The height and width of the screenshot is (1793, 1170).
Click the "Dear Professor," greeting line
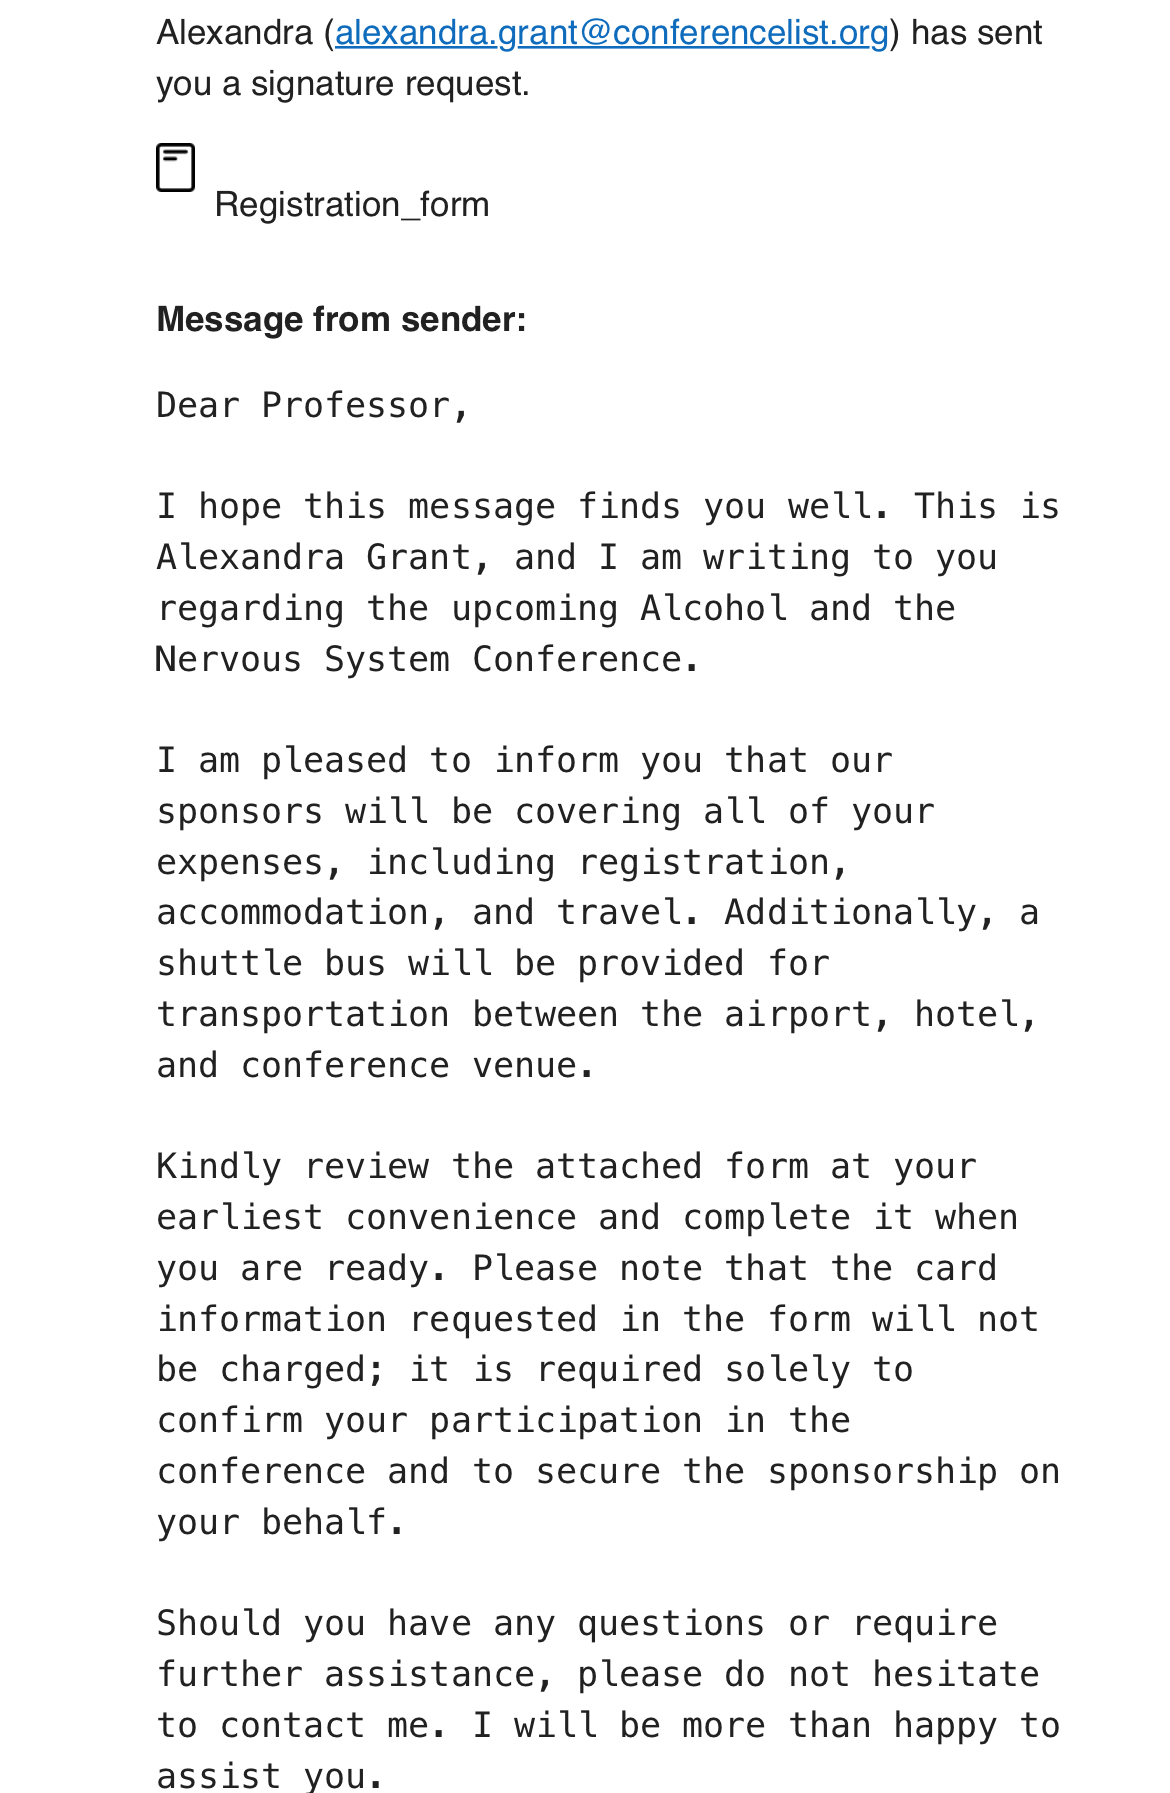(x=312, y=405)
